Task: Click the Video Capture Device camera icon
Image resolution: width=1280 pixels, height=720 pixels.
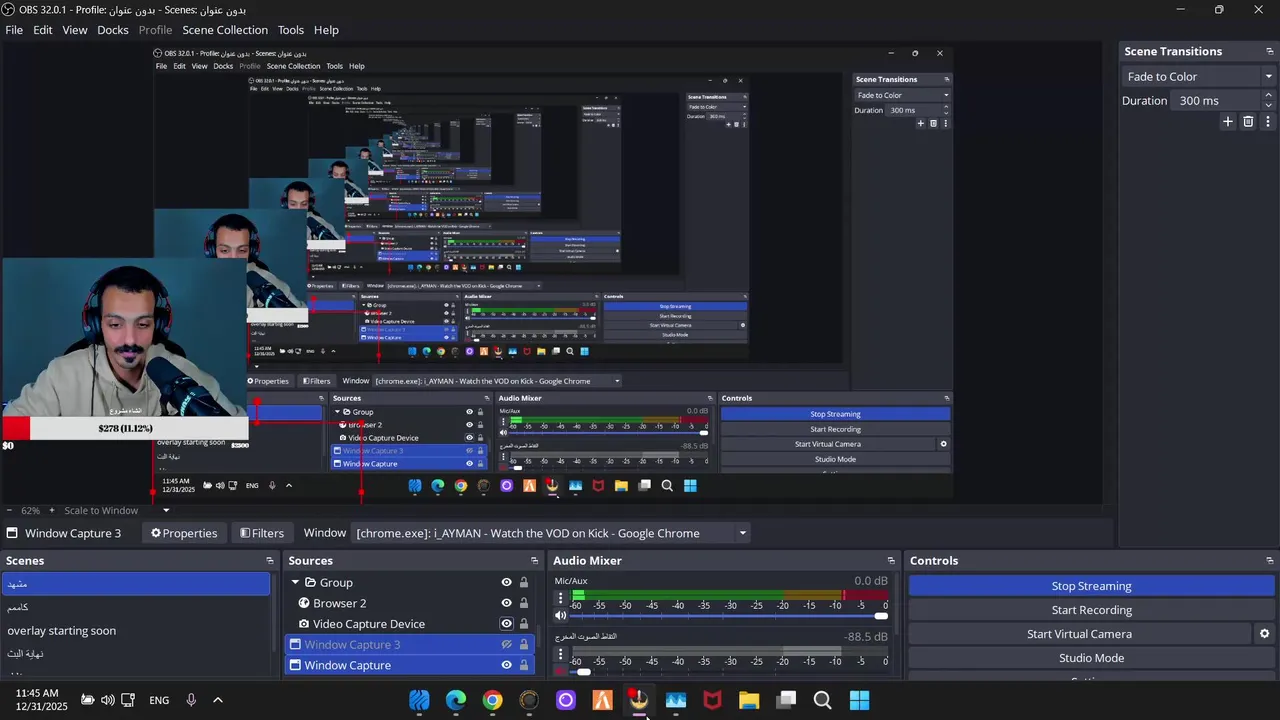Action: click(x=304, y=624)
